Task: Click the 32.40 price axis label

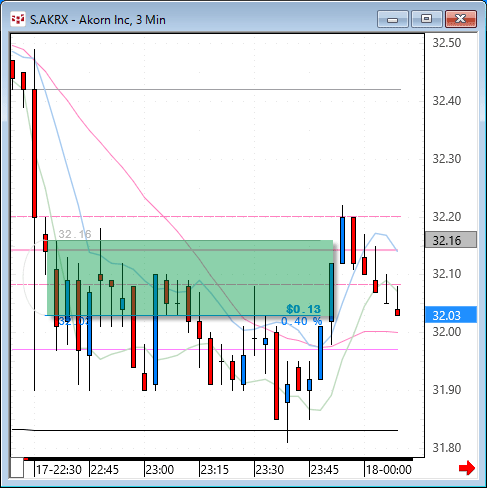Action: (x=447, y=101)
